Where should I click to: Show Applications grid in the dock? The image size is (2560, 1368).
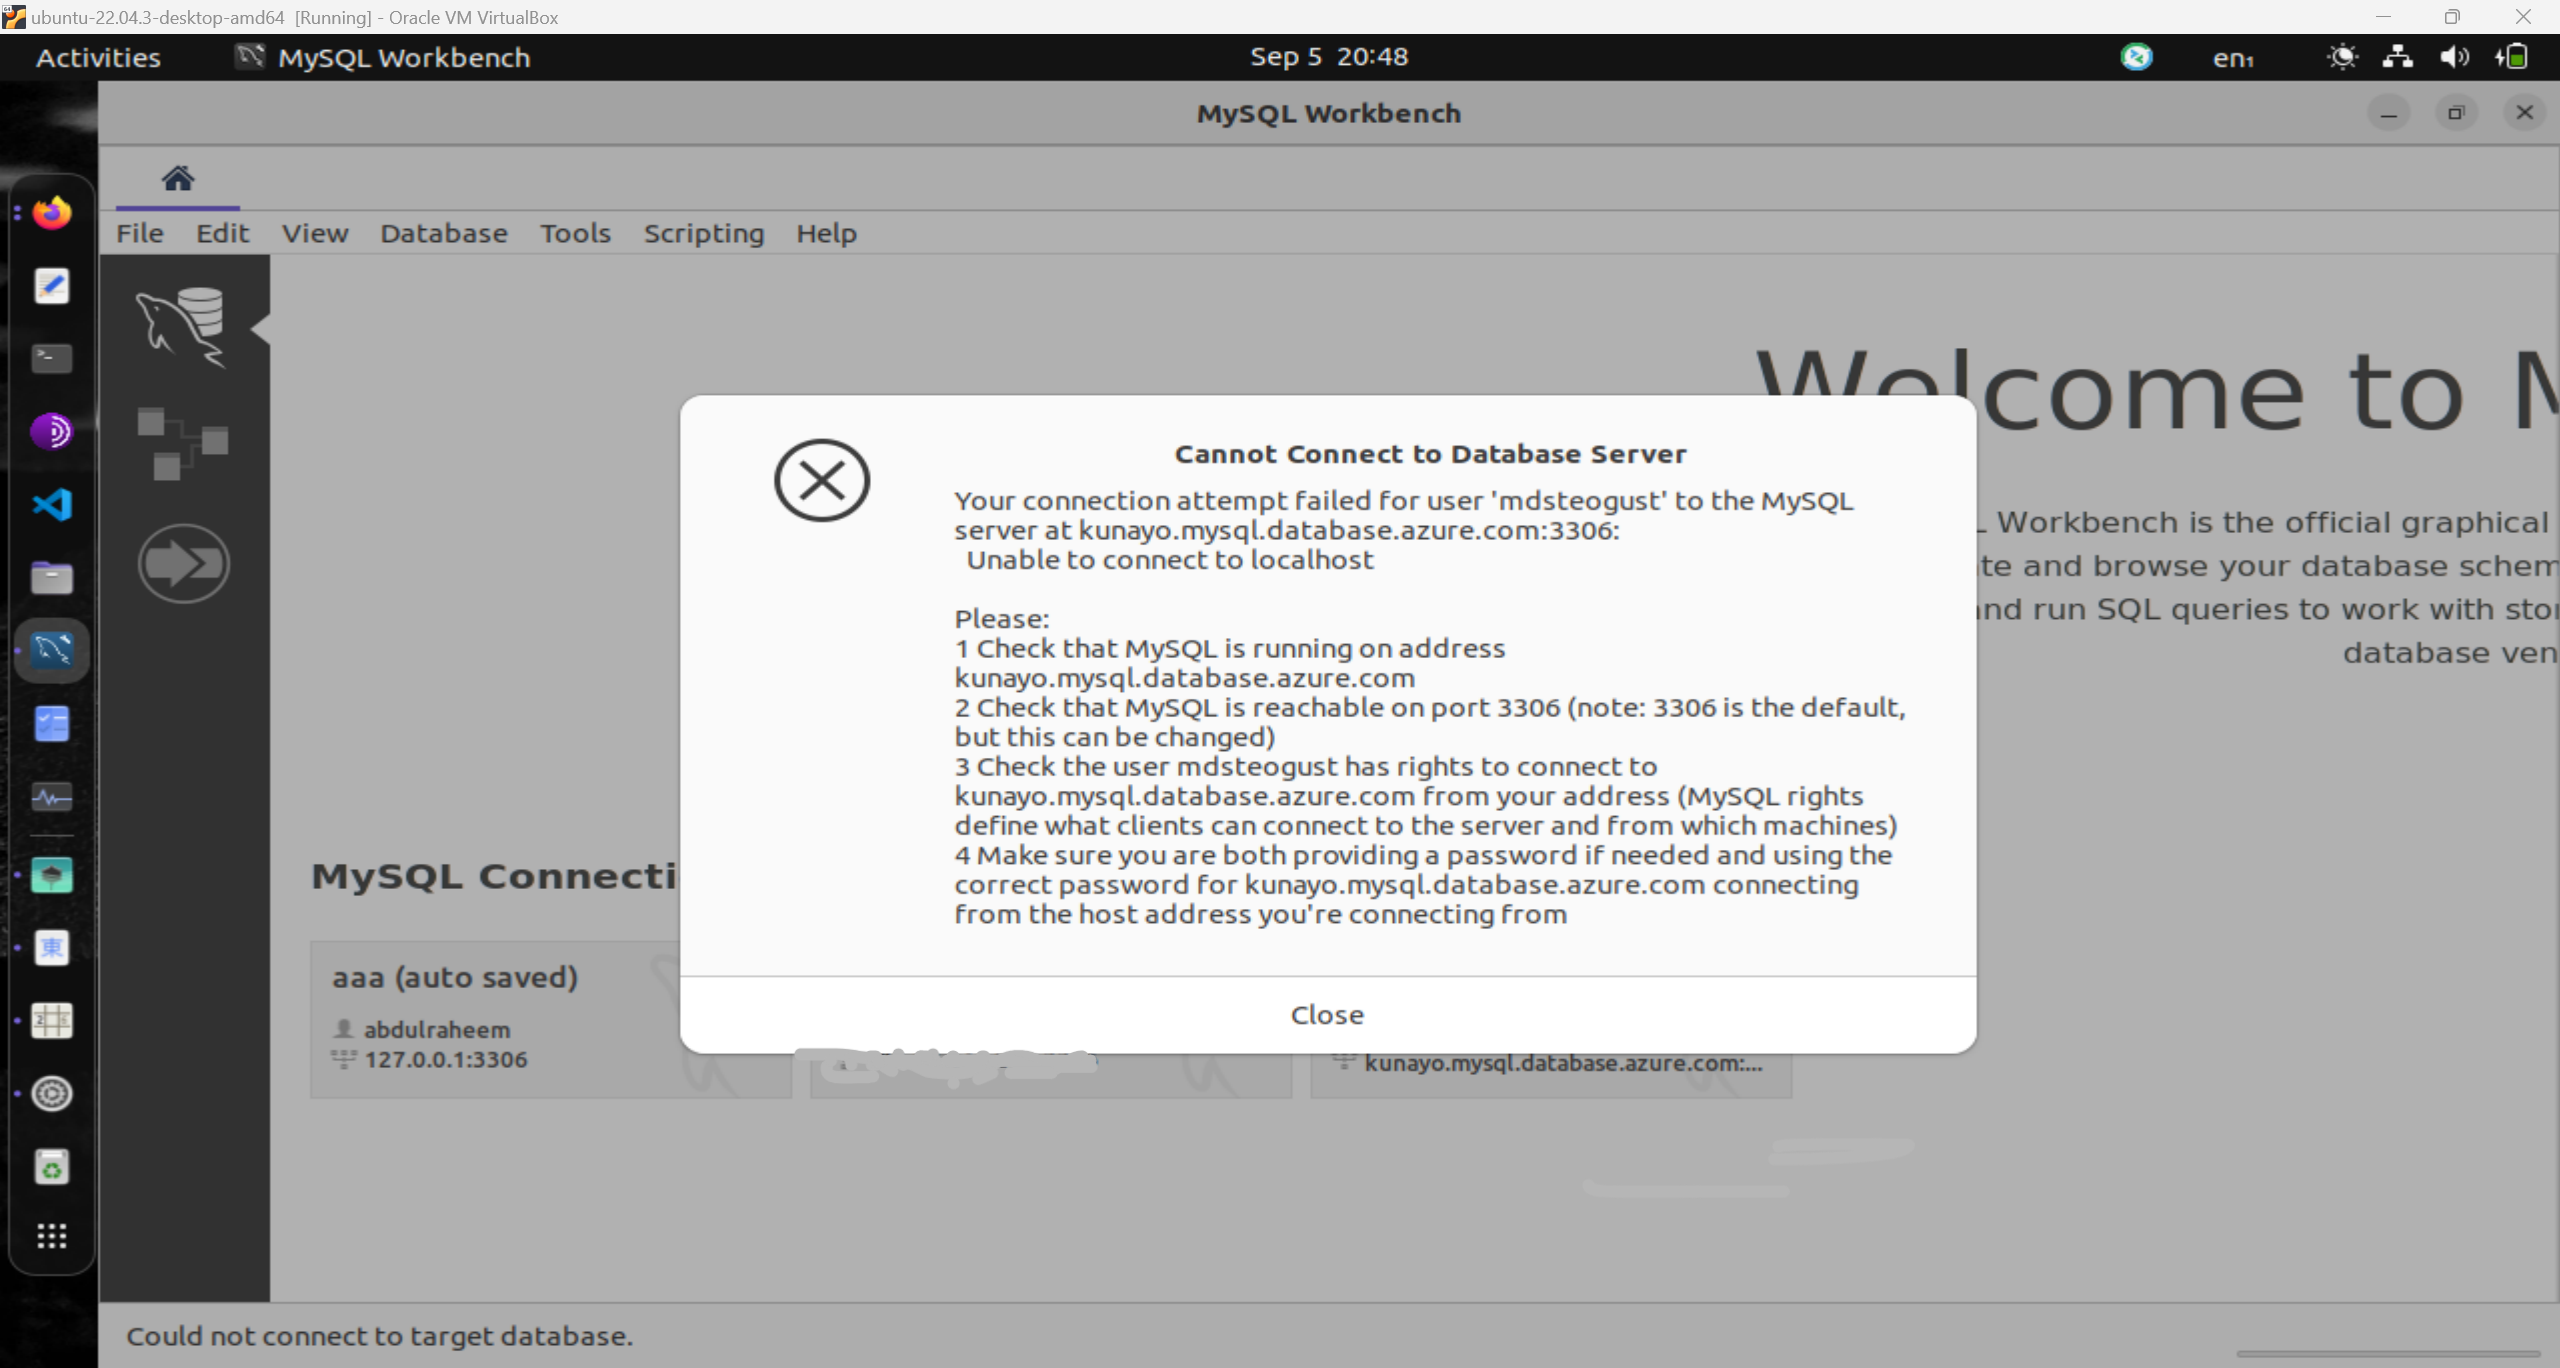click(x=52, y=1237)
